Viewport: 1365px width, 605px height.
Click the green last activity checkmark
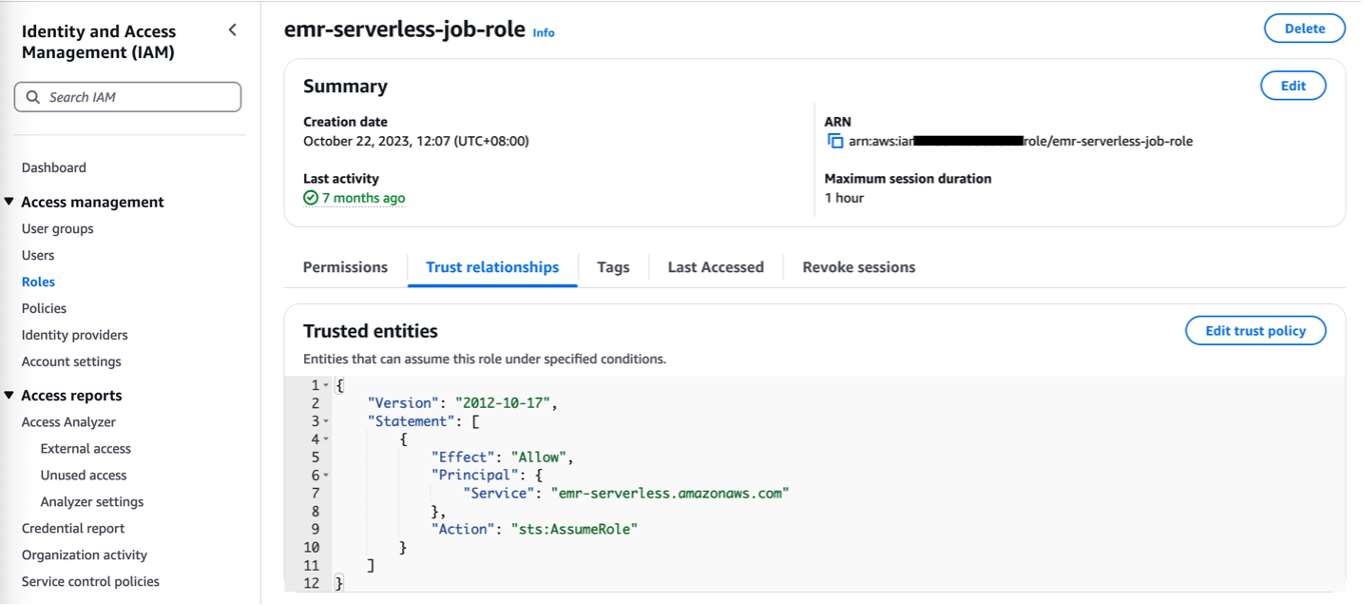[311, 198]
